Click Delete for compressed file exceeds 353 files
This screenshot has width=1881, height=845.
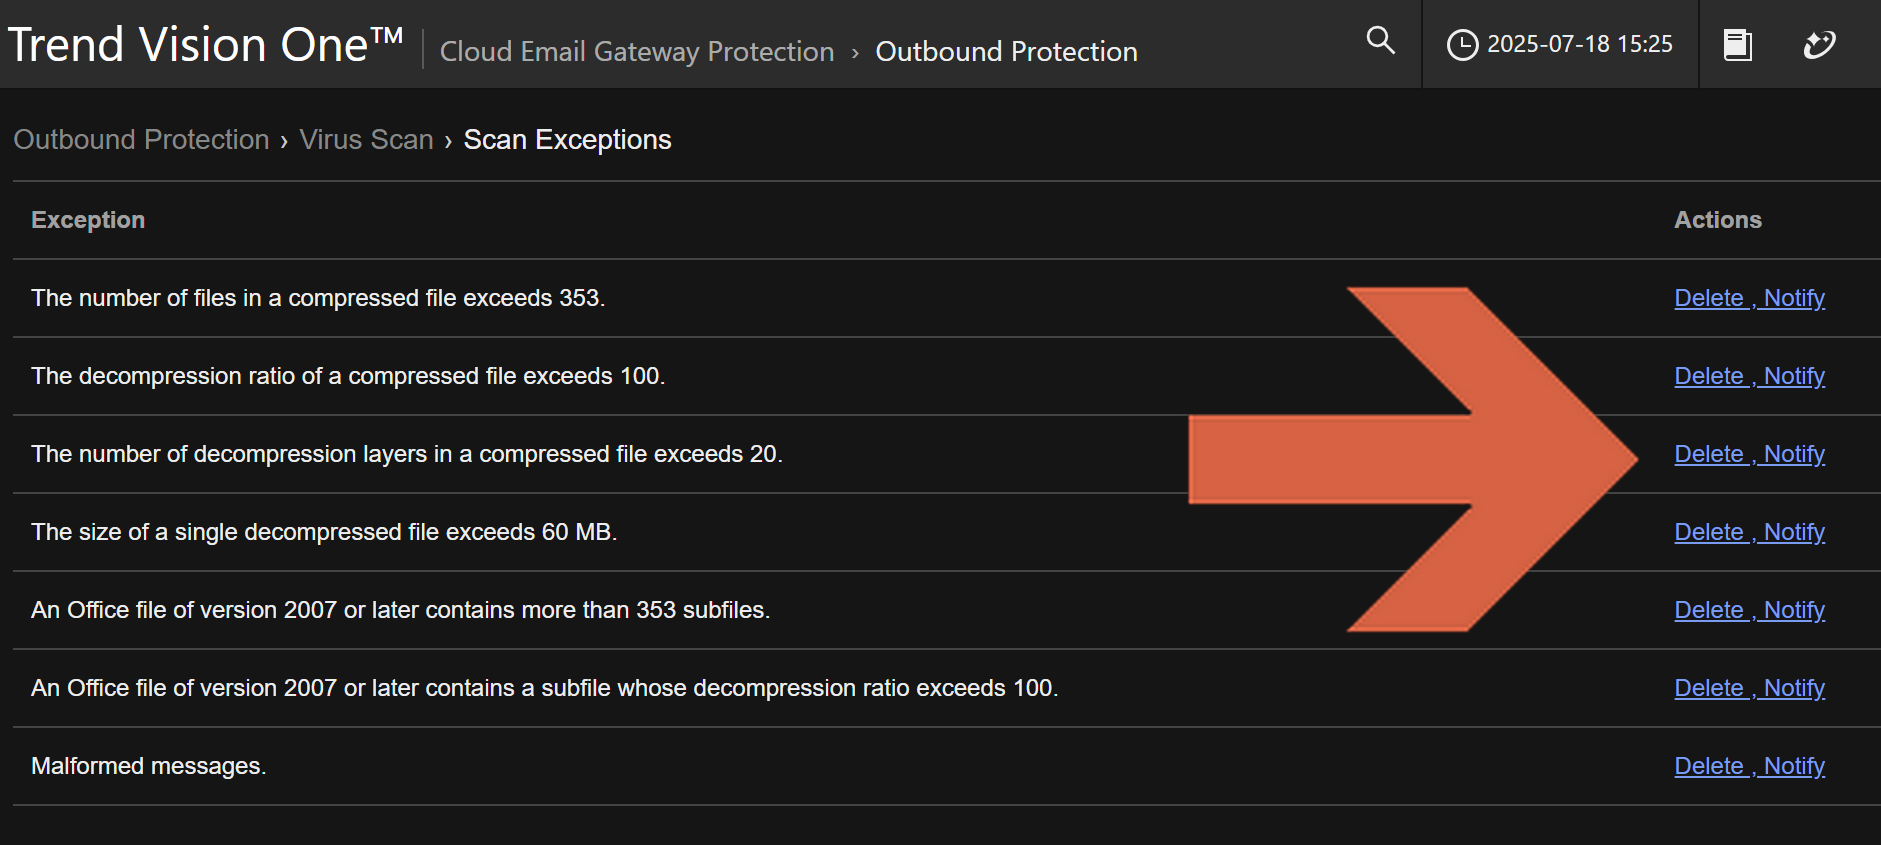pos(1709,298)
